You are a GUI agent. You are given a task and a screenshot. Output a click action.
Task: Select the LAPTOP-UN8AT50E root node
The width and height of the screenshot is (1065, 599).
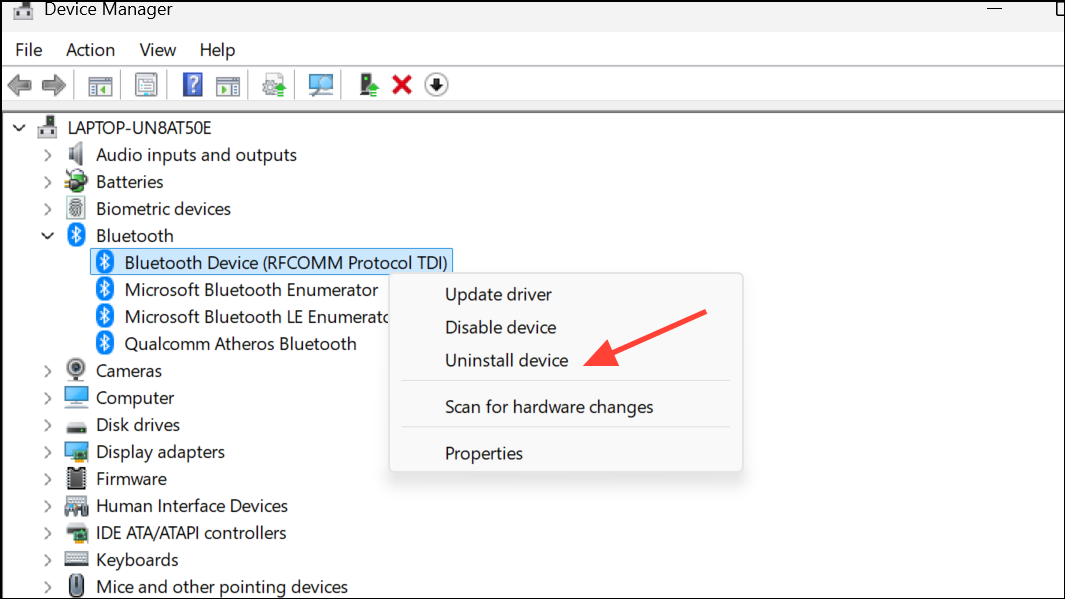pos(139,128)
